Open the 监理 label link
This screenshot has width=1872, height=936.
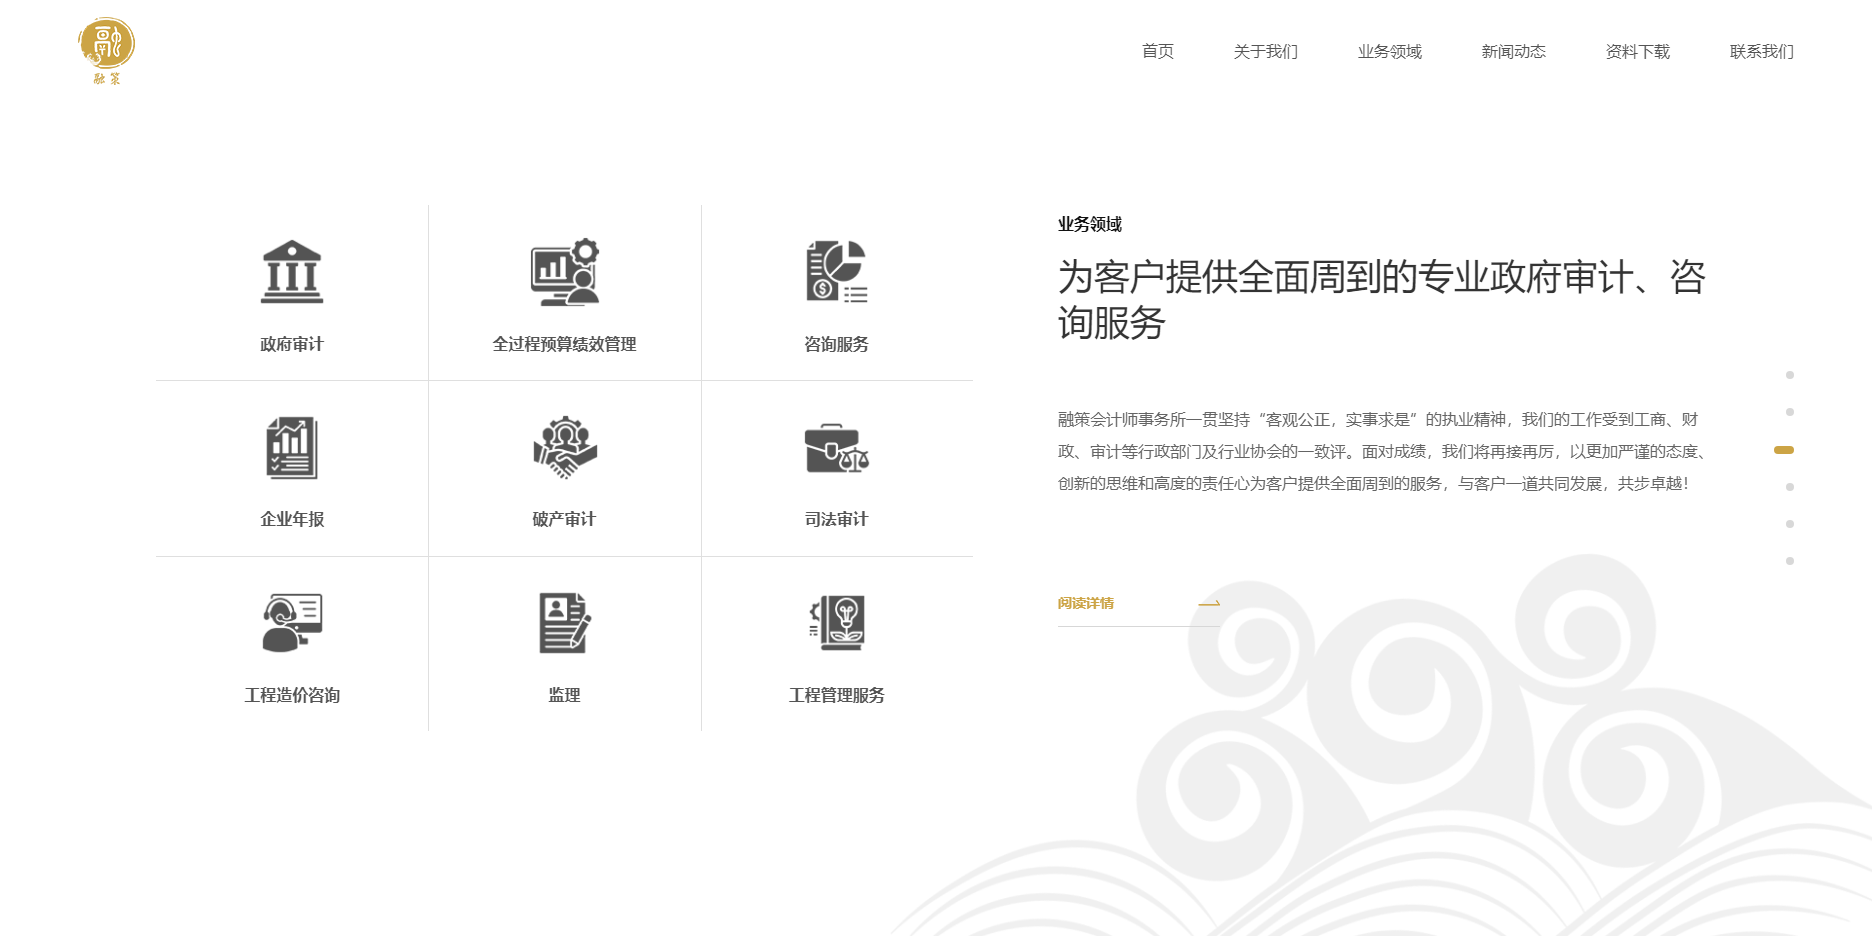pyautogui.click(x=565, y=695)
